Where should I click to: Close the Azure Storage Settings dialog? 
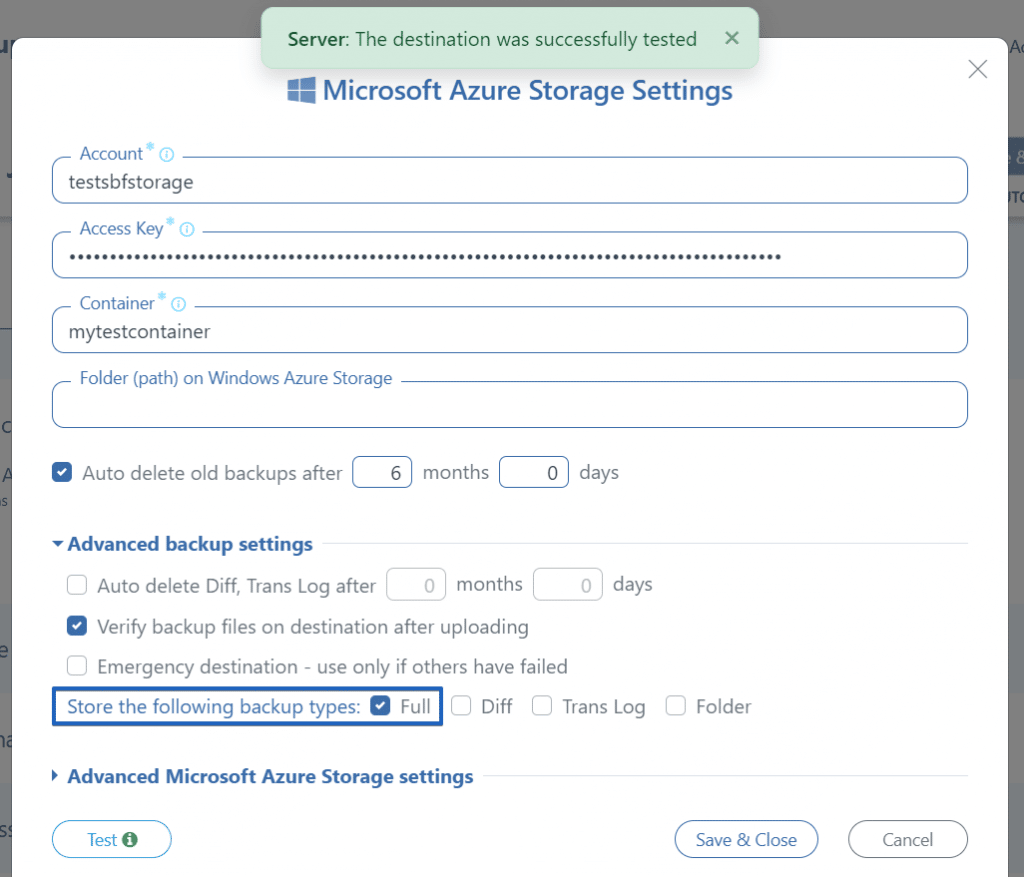point(977,68)
